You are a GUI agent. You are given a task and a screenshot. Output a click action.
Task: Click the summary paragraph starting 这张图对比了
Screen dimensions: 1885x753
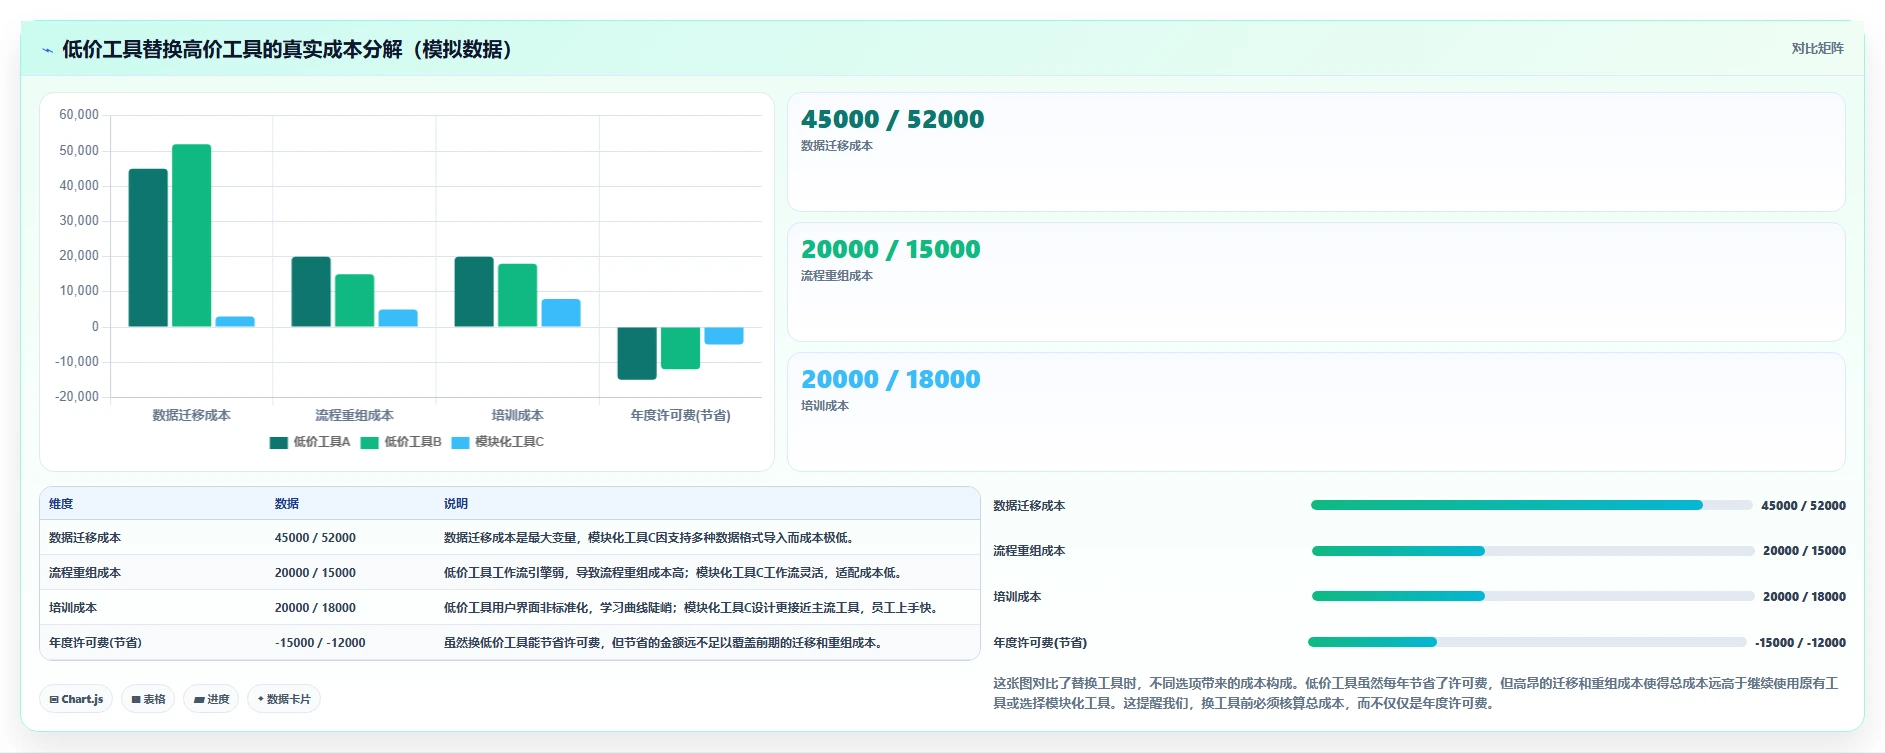(1416, 693)
